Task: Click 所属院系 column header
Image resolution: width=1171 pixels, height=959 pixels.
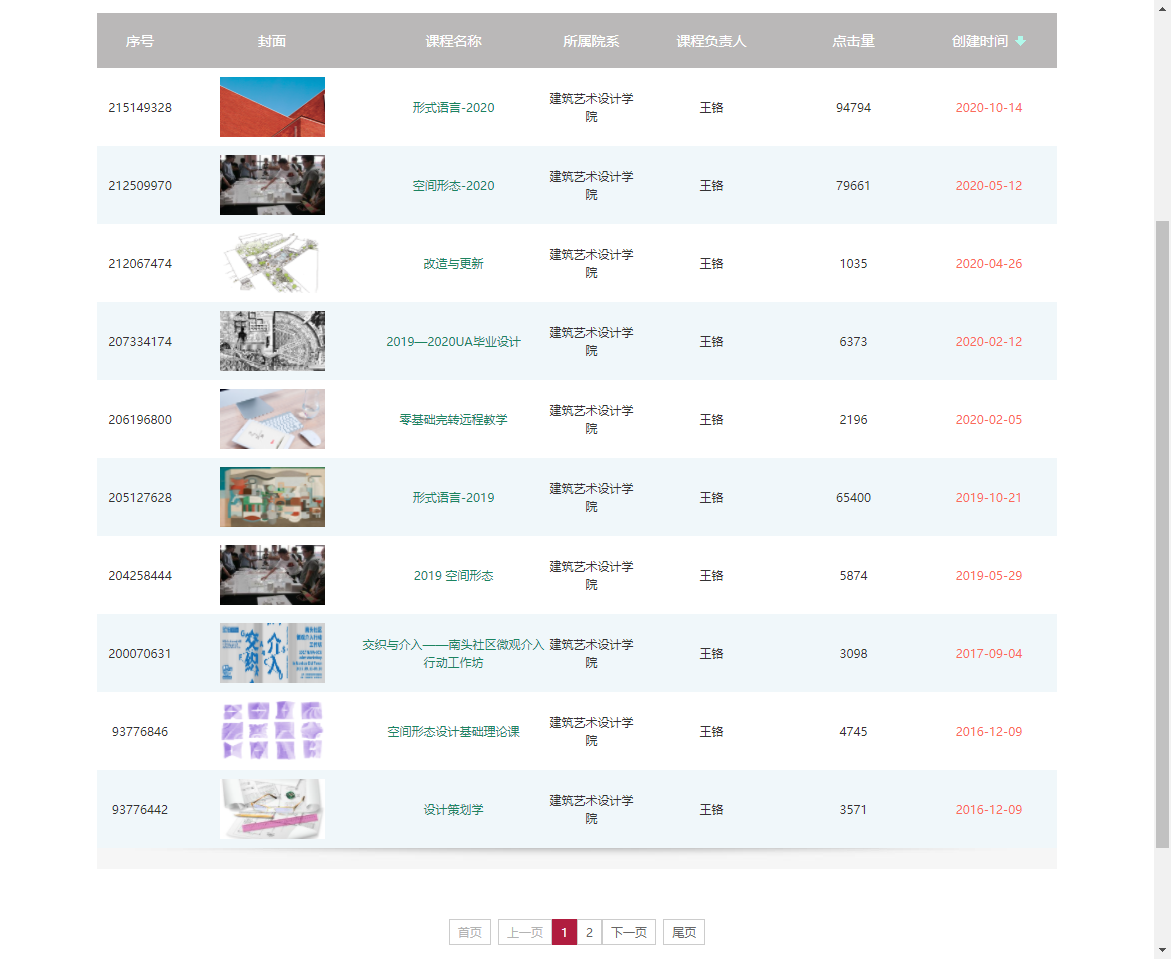Action: [x=591, y=41]
